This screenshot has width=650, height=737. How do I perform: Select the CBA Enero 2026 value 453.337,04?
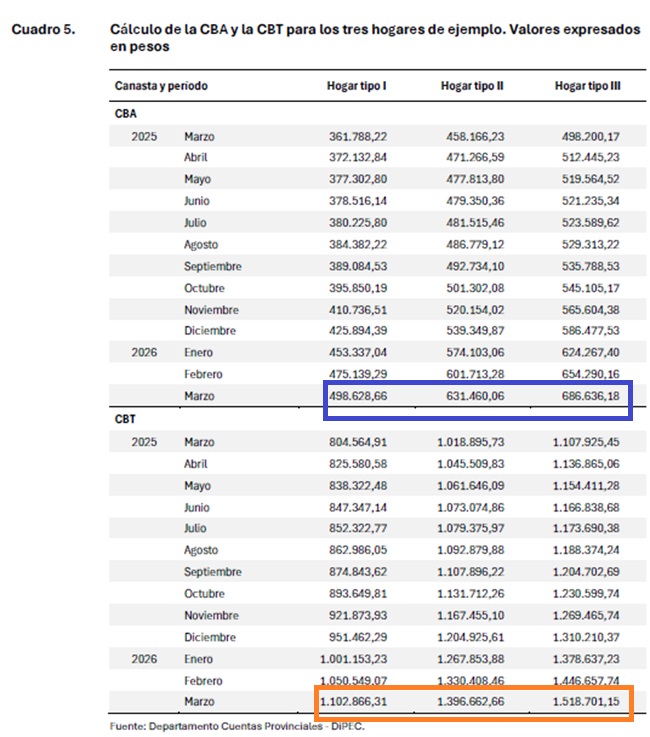pyautogui.click(x=357, y=353)
